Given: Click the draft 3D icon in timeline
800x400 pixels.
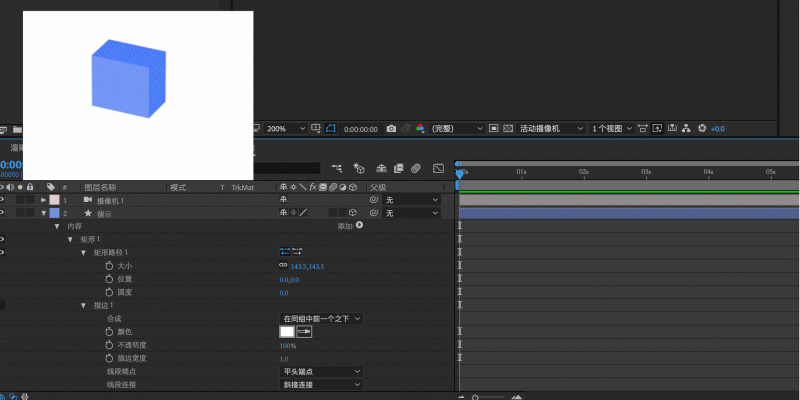Looking at the screenshot, I should tap(359, 168).
